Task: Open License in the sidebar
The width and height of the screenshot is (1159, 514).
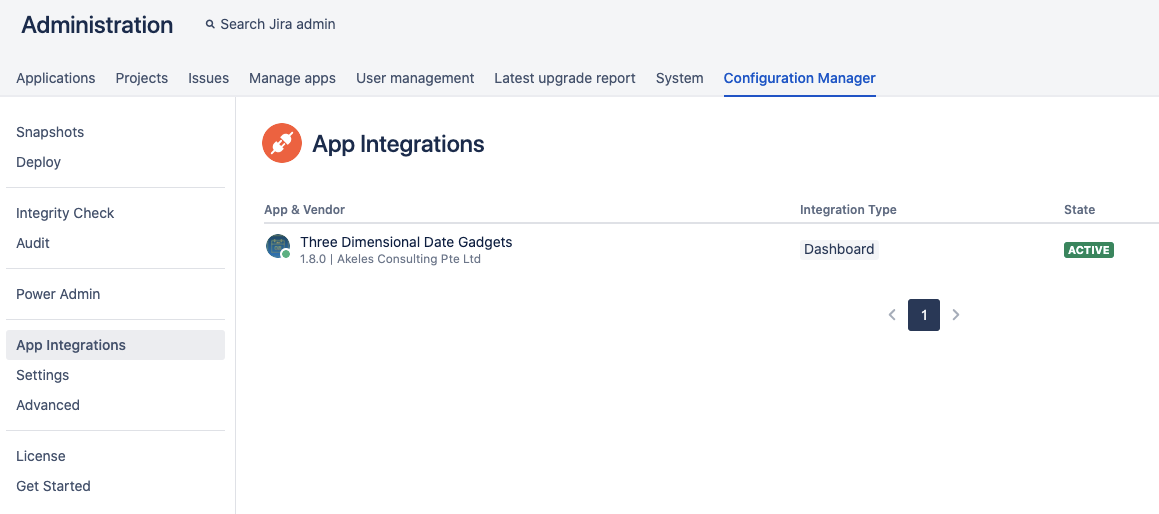Action: 41,456
